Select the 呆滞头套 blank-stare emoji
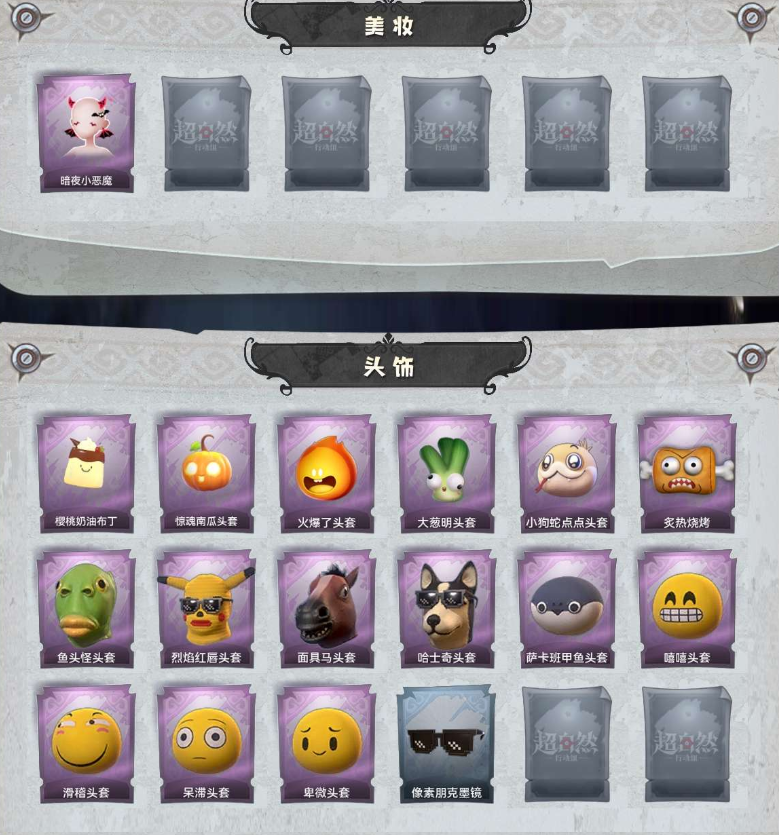The height and width of the screenshot is (835, 779). pos(206,744)
